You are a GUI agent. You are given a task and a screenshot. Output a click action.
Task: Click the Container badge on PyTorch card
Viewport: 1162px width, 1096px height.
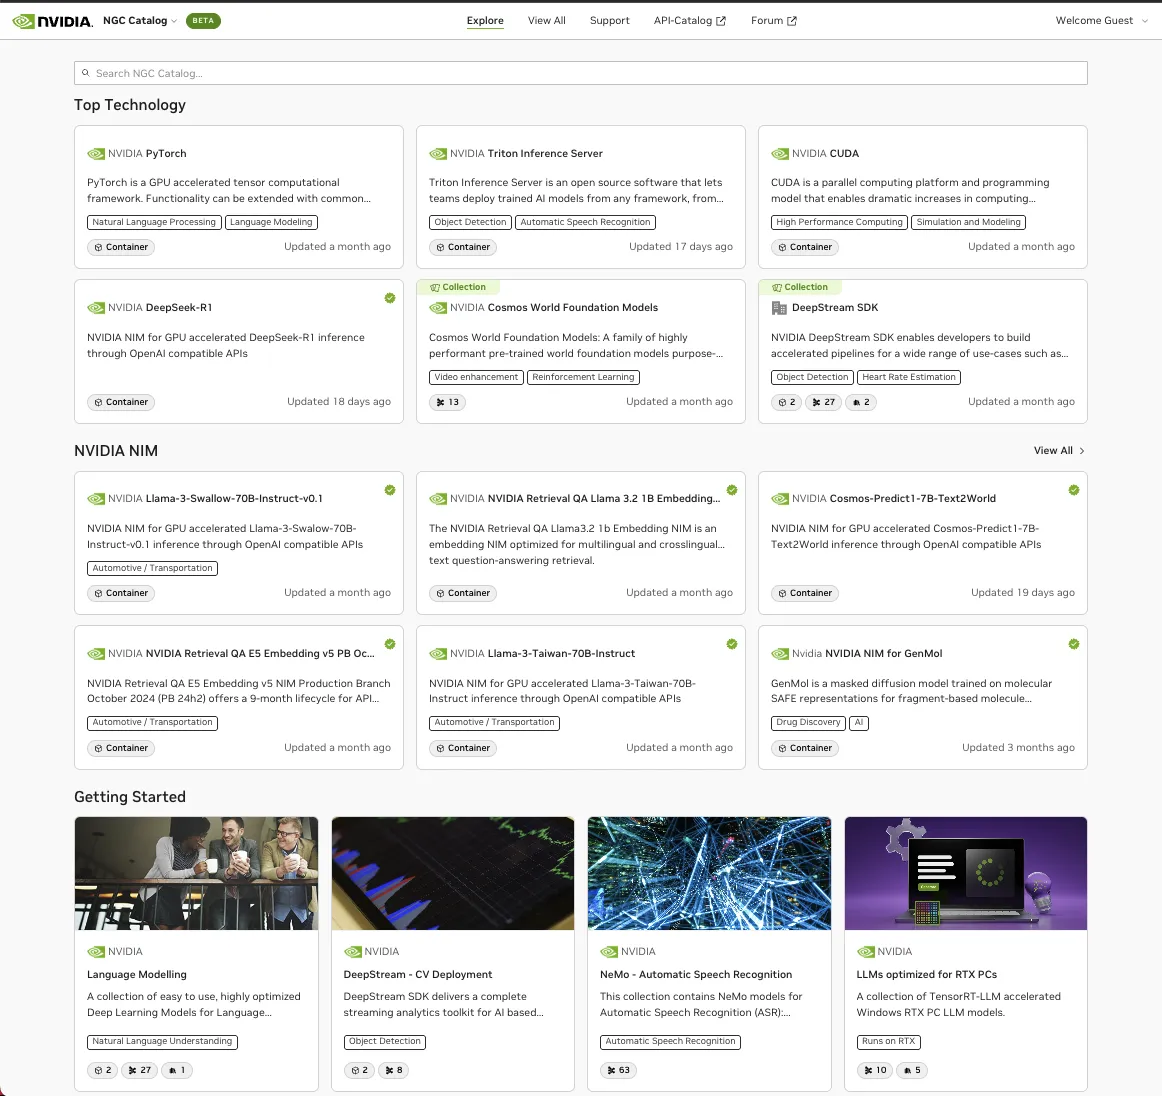[121, 247]
